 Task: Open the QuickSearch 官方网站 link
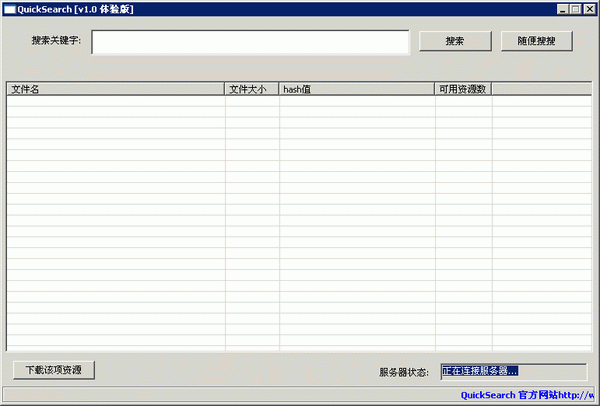coord(527,395)
